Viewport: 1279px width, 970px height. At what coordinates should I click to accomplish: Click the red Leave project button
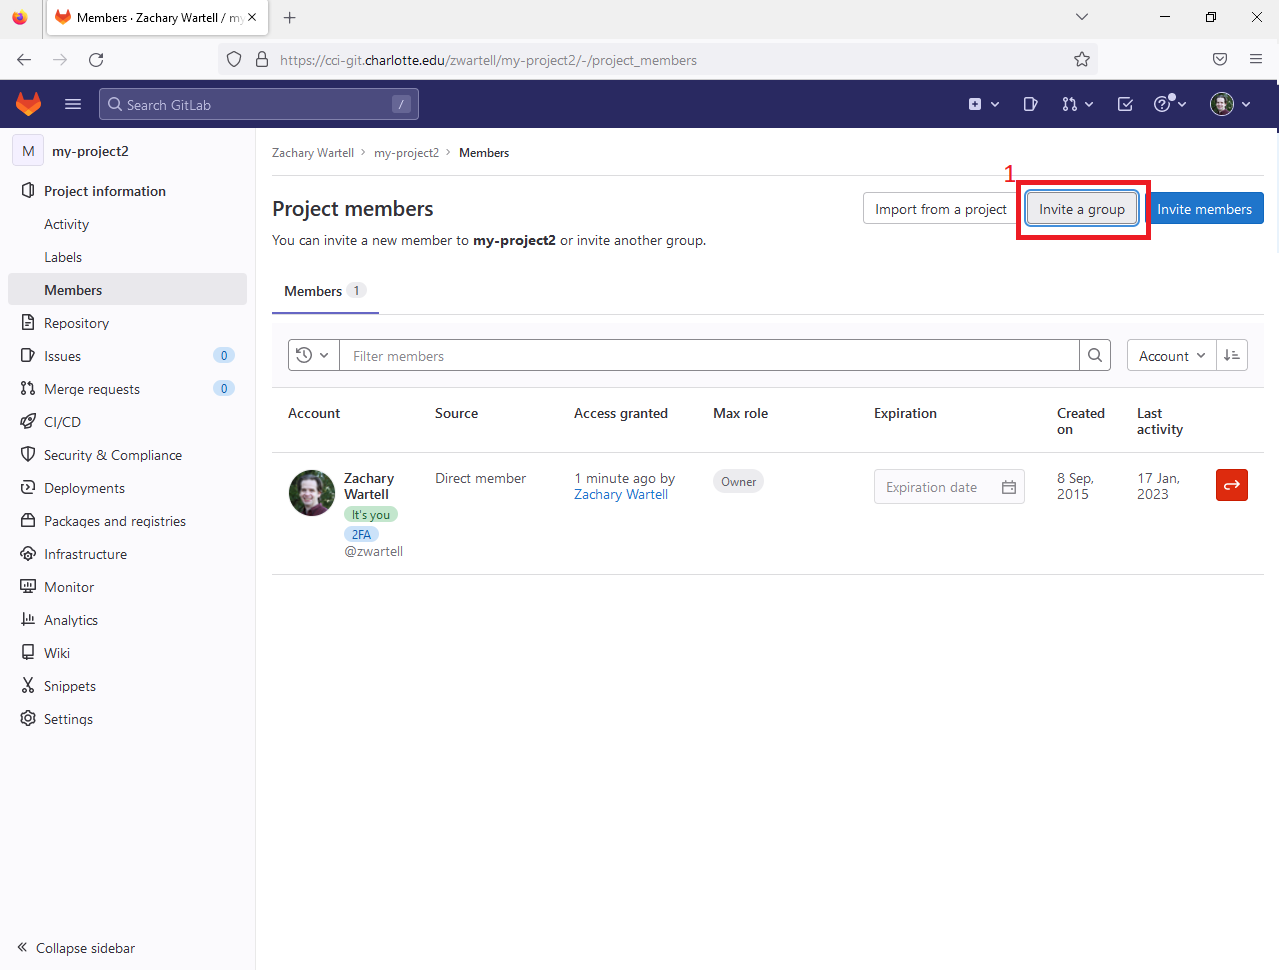[1231, 485]
